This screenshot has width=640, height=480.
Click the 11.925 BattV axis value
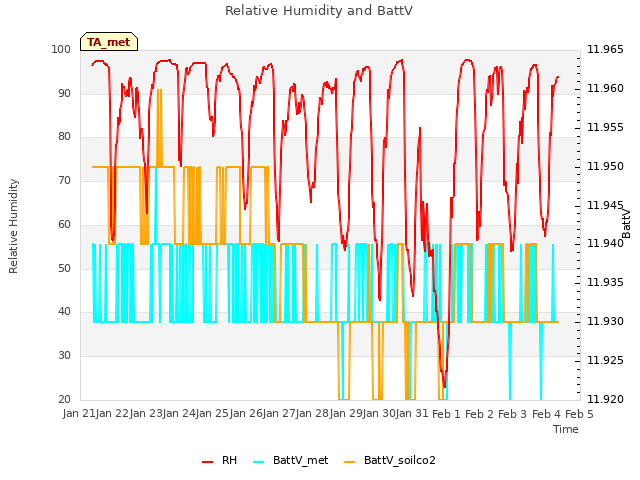click(x=605, y=360)
